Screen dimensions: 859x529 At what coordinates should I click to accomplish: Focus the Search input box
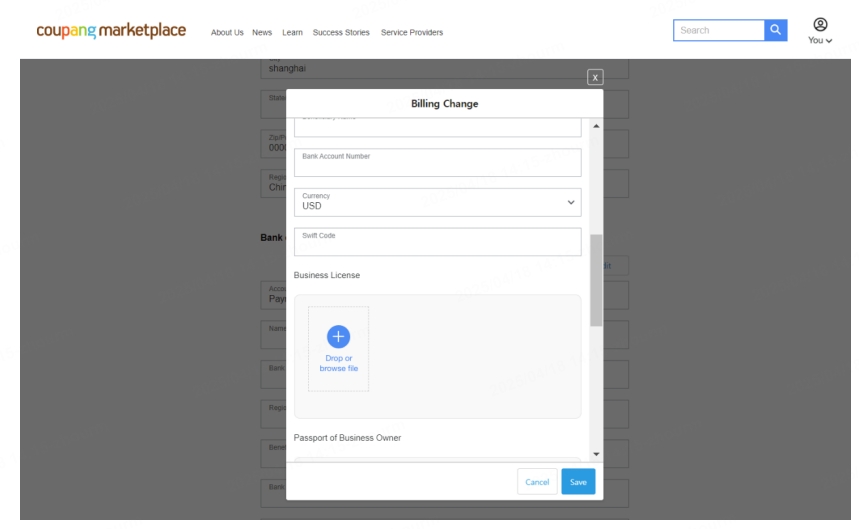[719, 30]
